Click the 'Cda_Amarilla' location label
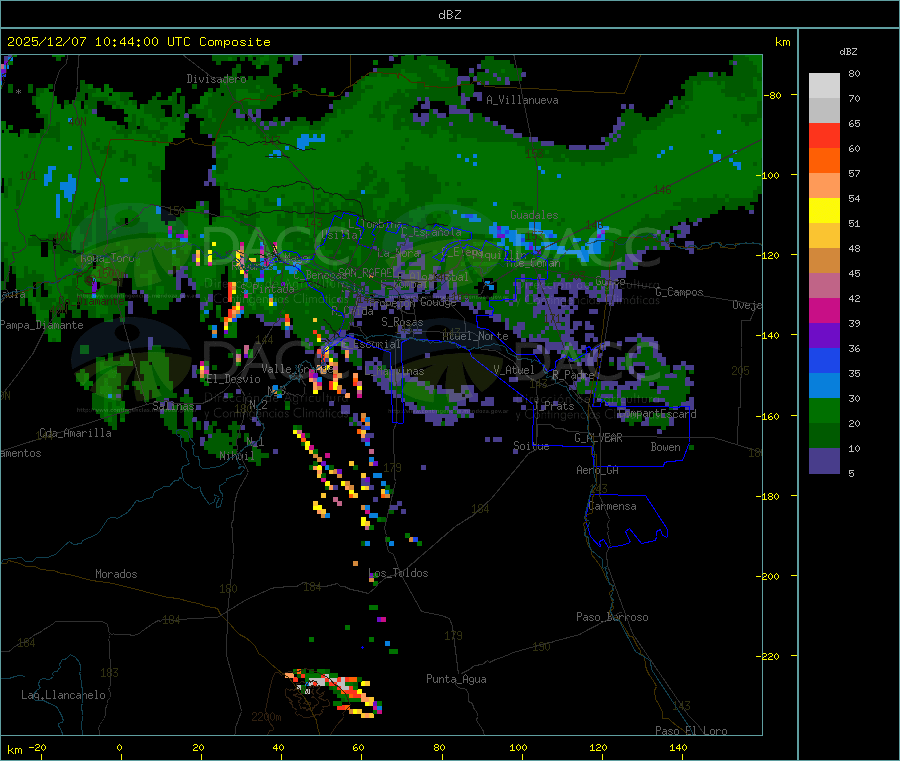 (75, 433)
